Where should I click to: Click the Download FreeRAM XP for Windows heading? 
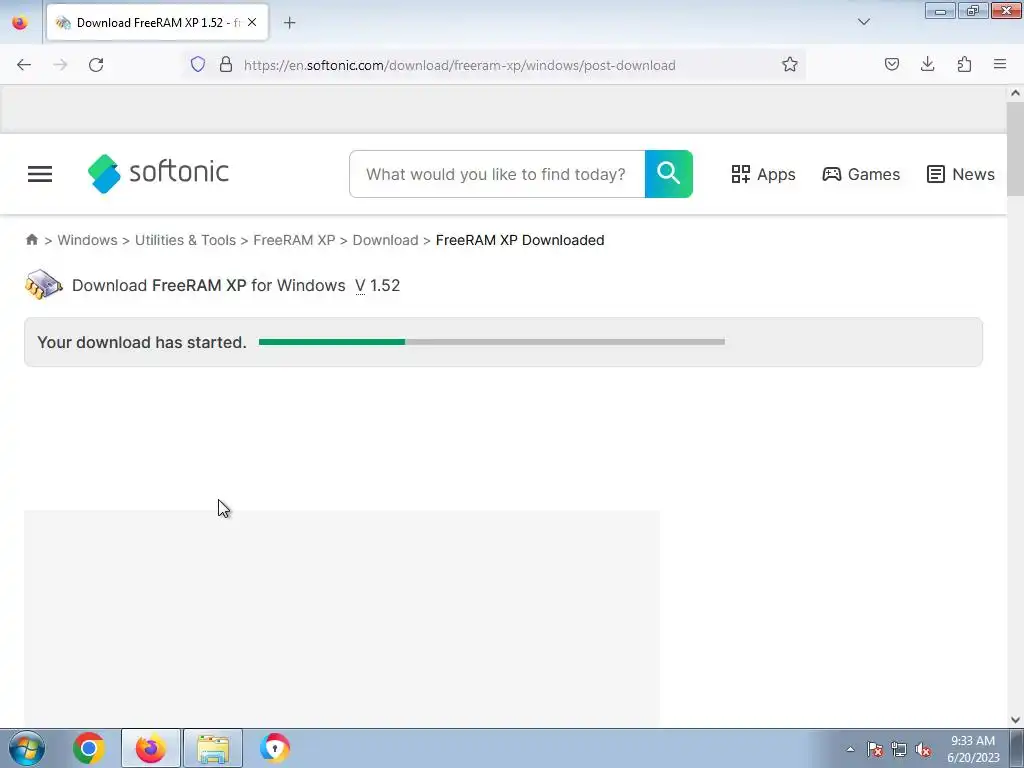coord(208,285)
